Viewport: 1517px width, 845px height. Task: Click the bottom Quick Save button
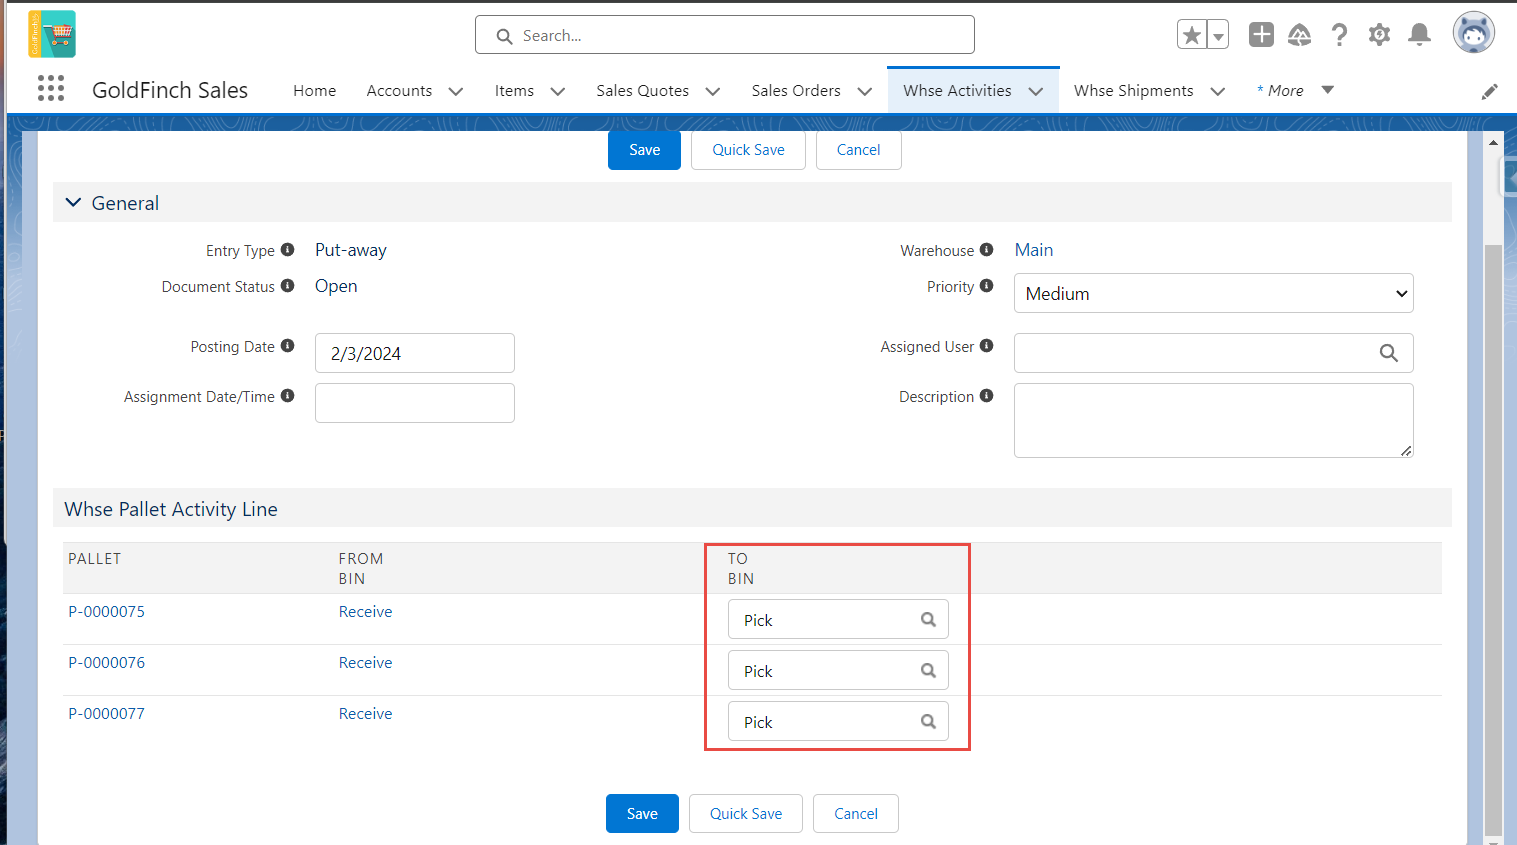[746, 813]
